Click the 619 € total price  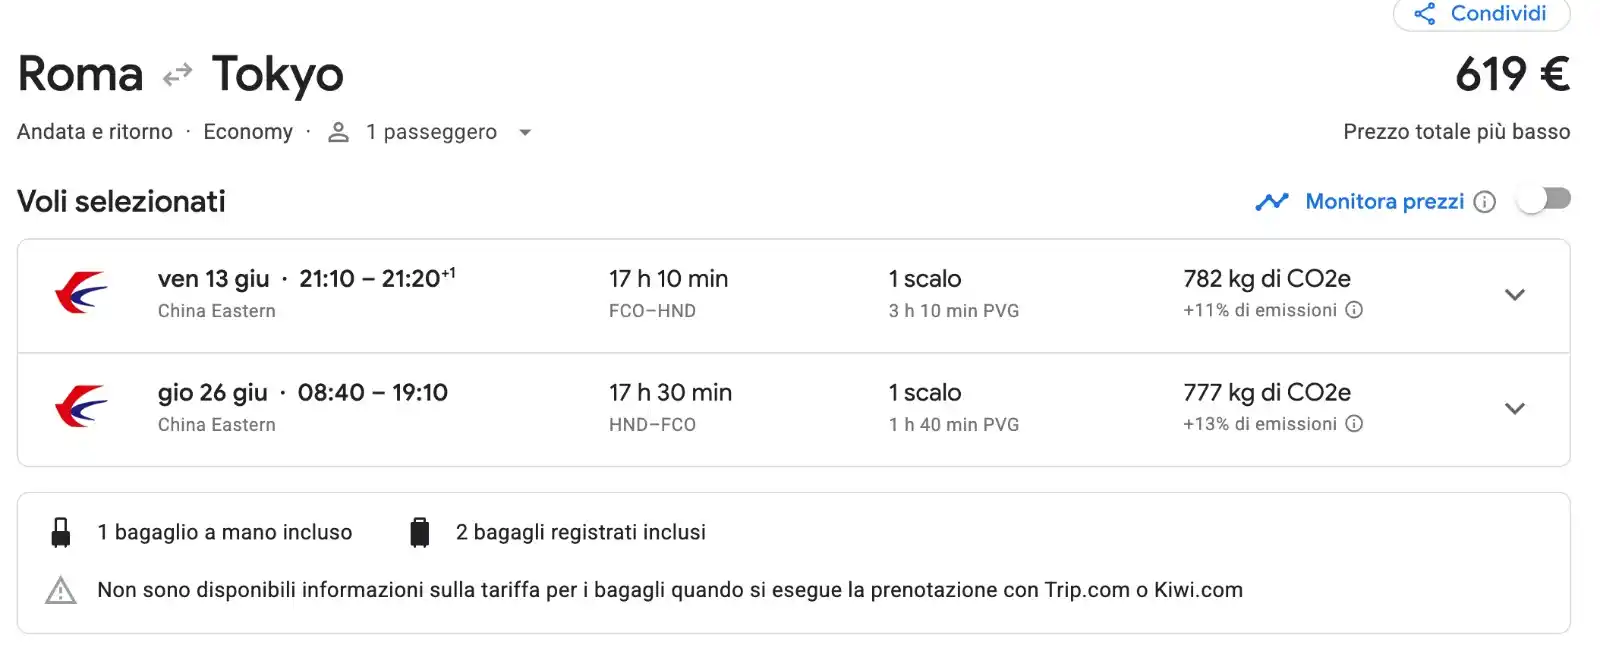1513,74
